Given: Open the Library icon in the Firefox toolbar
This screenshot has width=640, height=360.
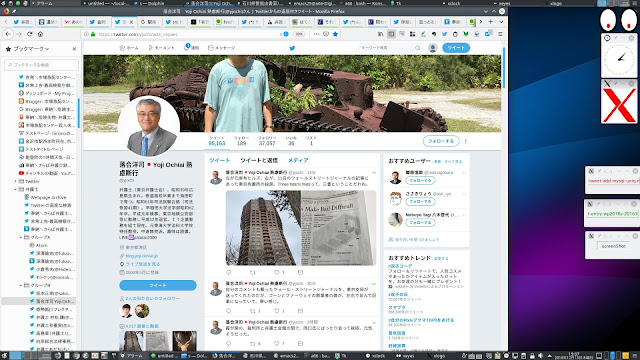Looking at the screenshot, I should [x=380, y=34].
